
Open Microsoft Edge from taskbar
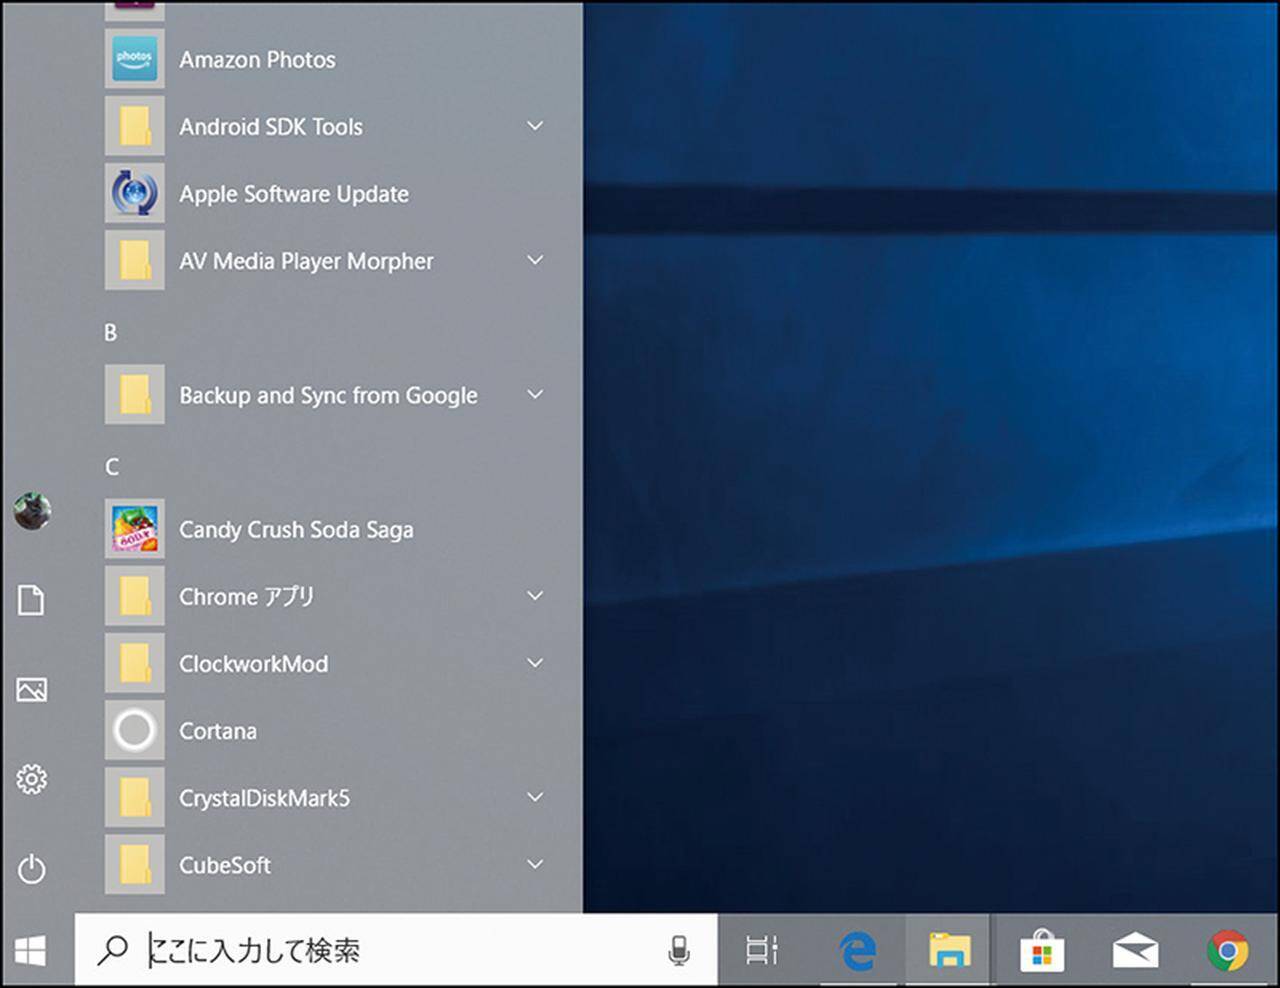(x=858, y=951)
